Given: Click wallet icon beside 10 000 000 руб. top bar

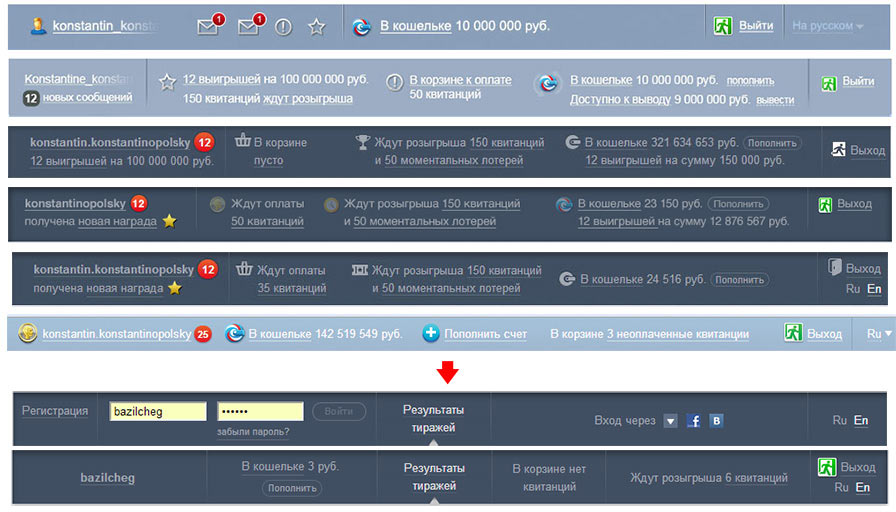Looking at the screenshot, I should pos(361,26).
